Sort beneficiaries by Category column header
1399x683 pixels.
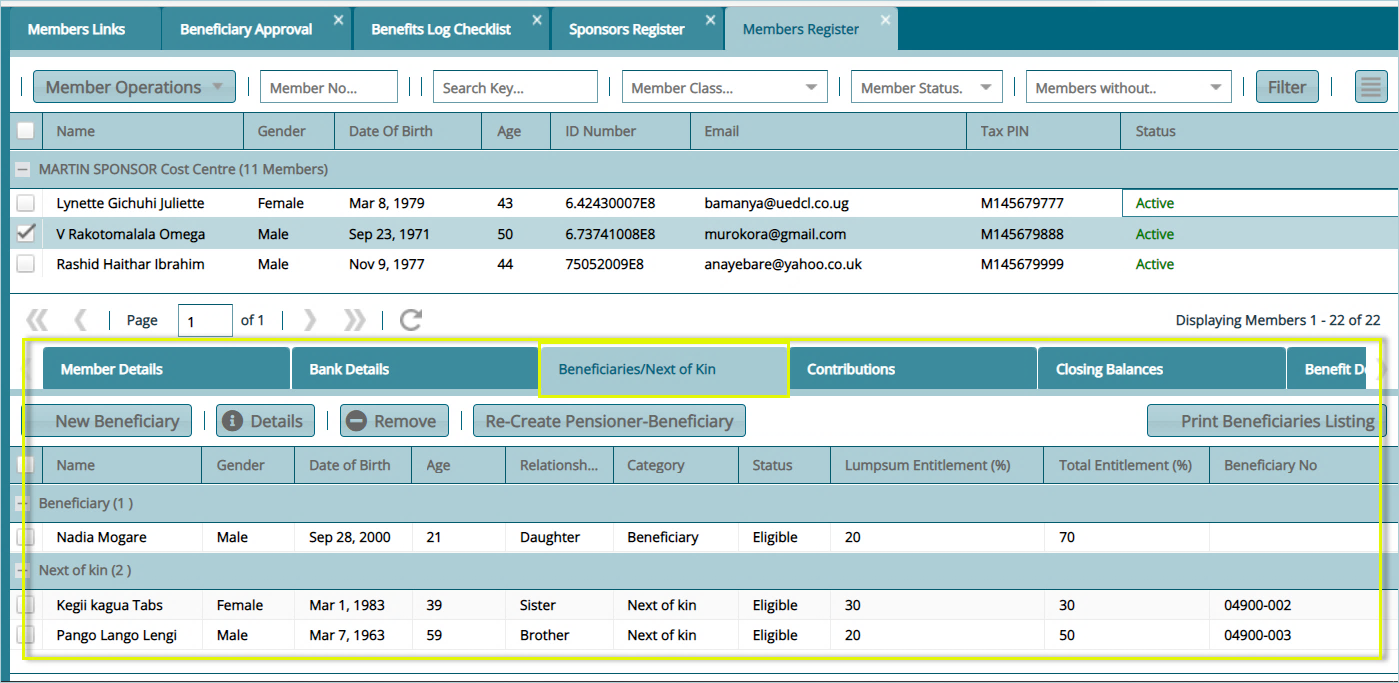coord(676,465)
